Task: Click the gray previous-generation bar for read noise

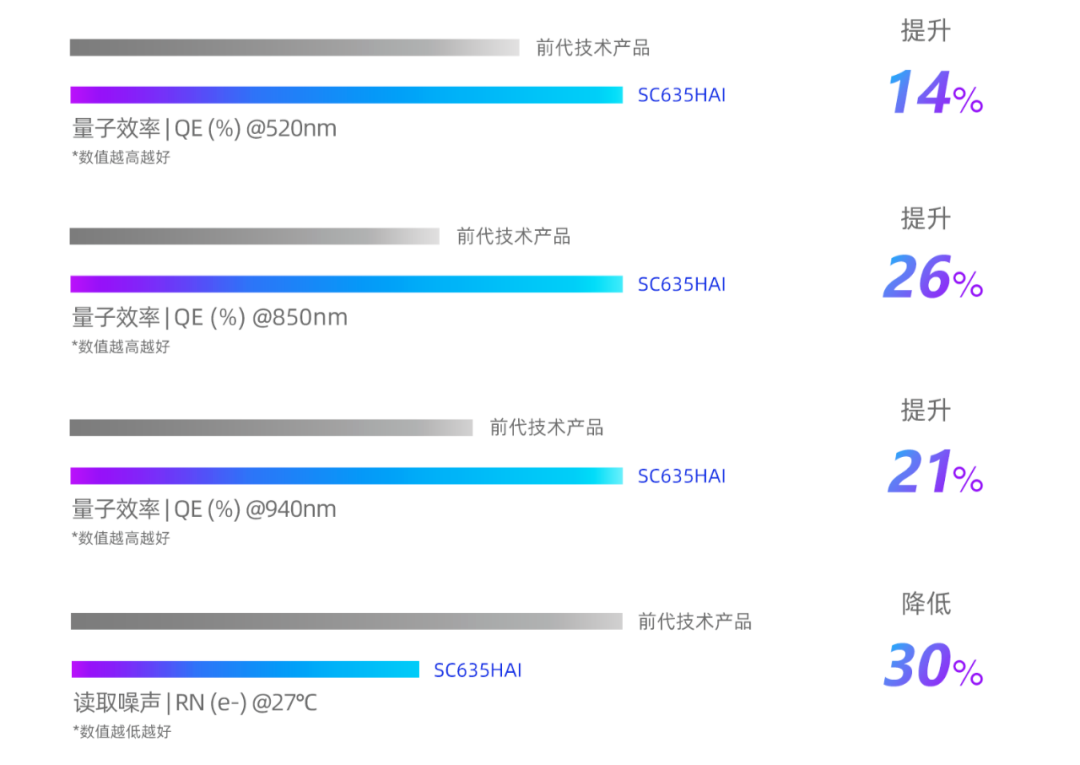Action: click(346, 621)
